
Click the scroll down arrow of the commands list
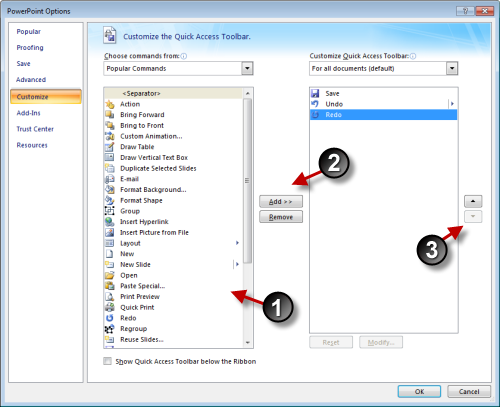coord(247,343)
